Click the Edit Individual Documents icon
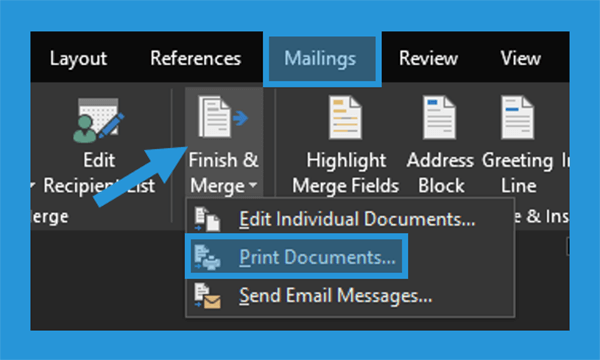600x360 pixels. (207, 219)
